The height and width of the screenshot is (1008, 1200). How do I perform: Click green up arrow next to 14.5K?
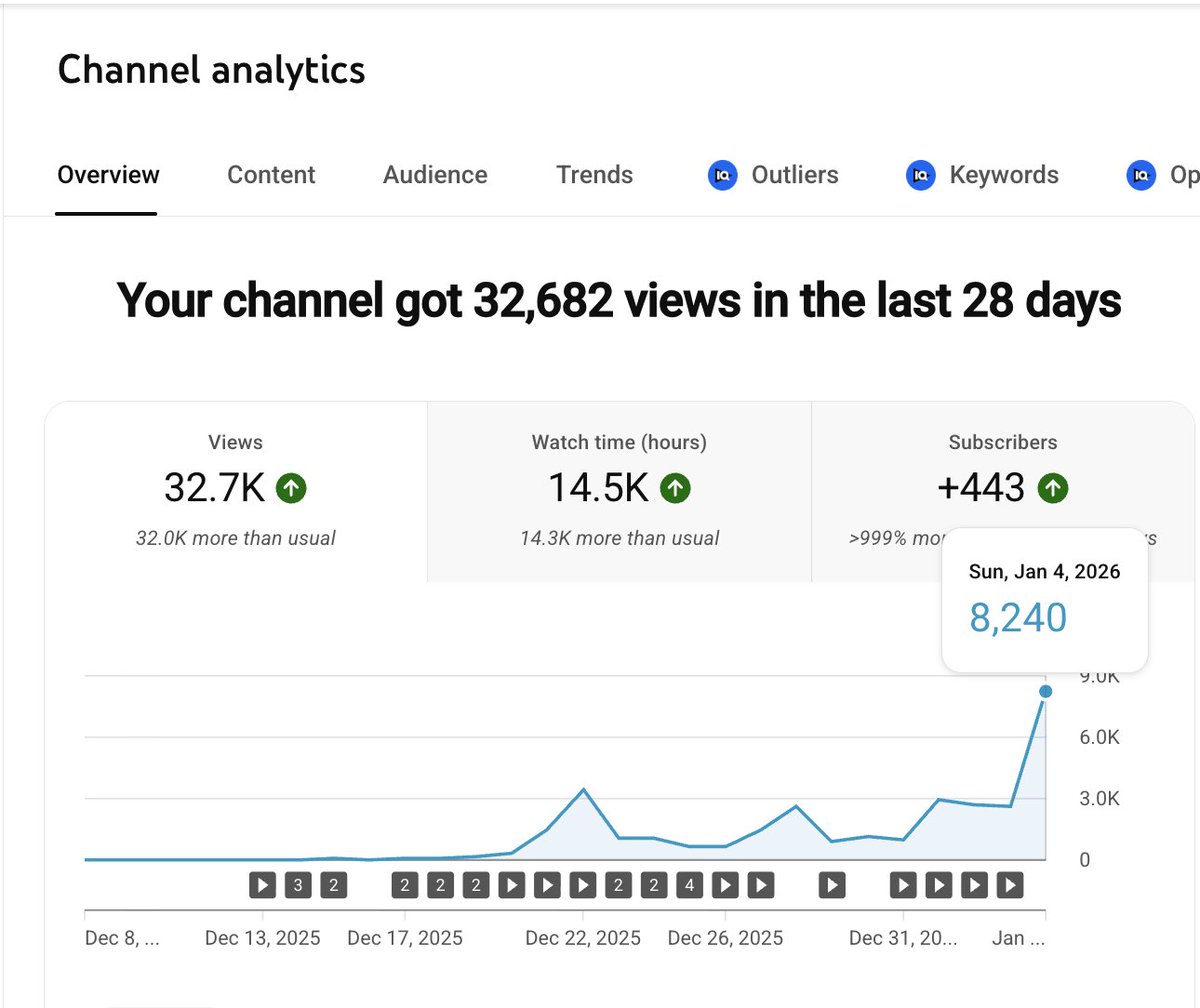tap(675, 489)
